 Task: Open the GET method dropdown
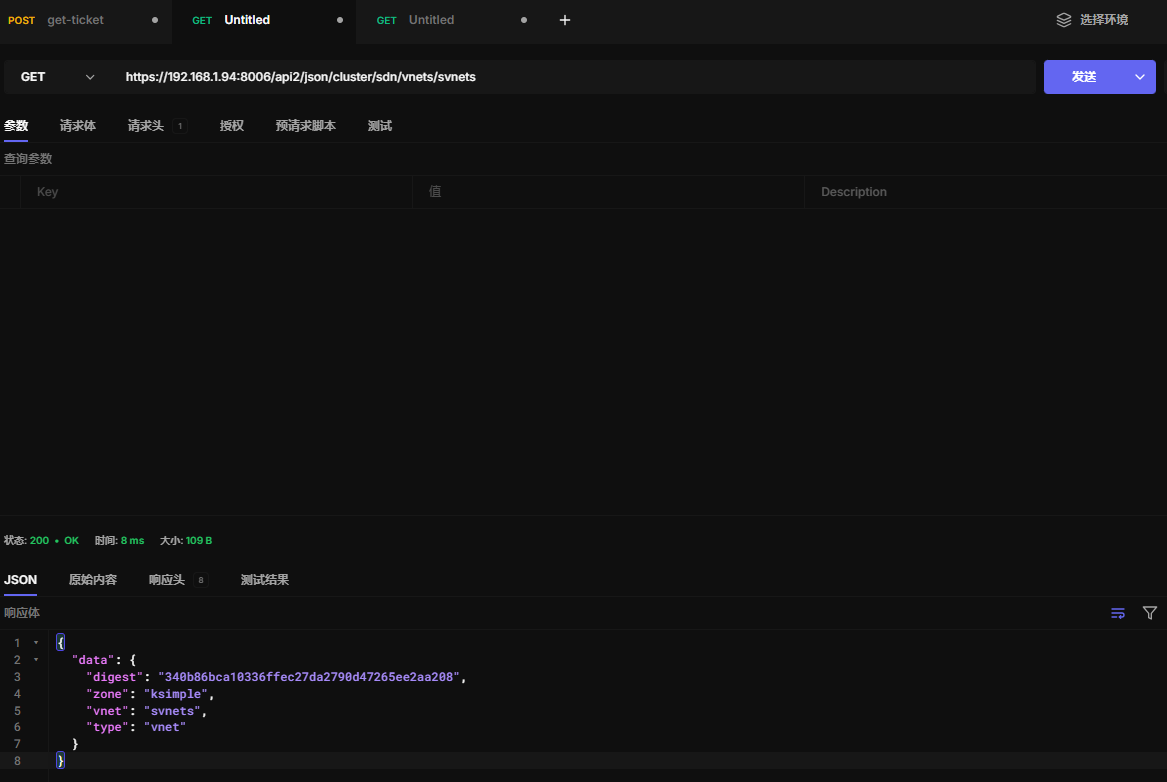click(x=58, y=77)
